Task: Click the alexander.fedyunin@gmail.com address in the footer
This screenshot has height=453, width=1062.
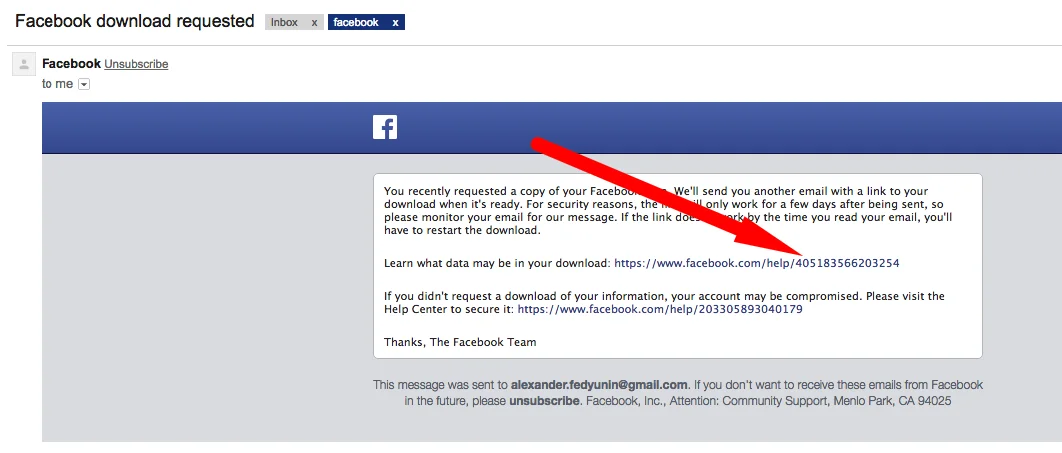Action: point(599,385)
